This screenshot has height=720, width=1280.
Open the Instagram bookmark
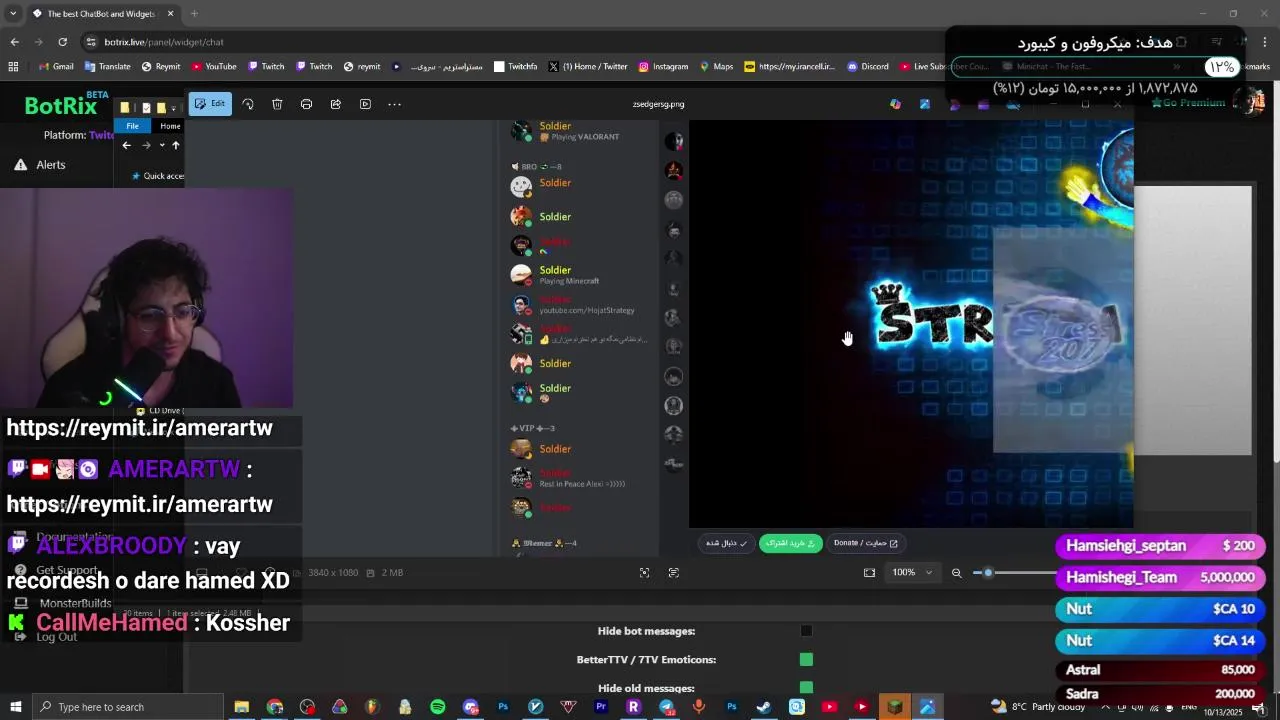tap(663, 67)
